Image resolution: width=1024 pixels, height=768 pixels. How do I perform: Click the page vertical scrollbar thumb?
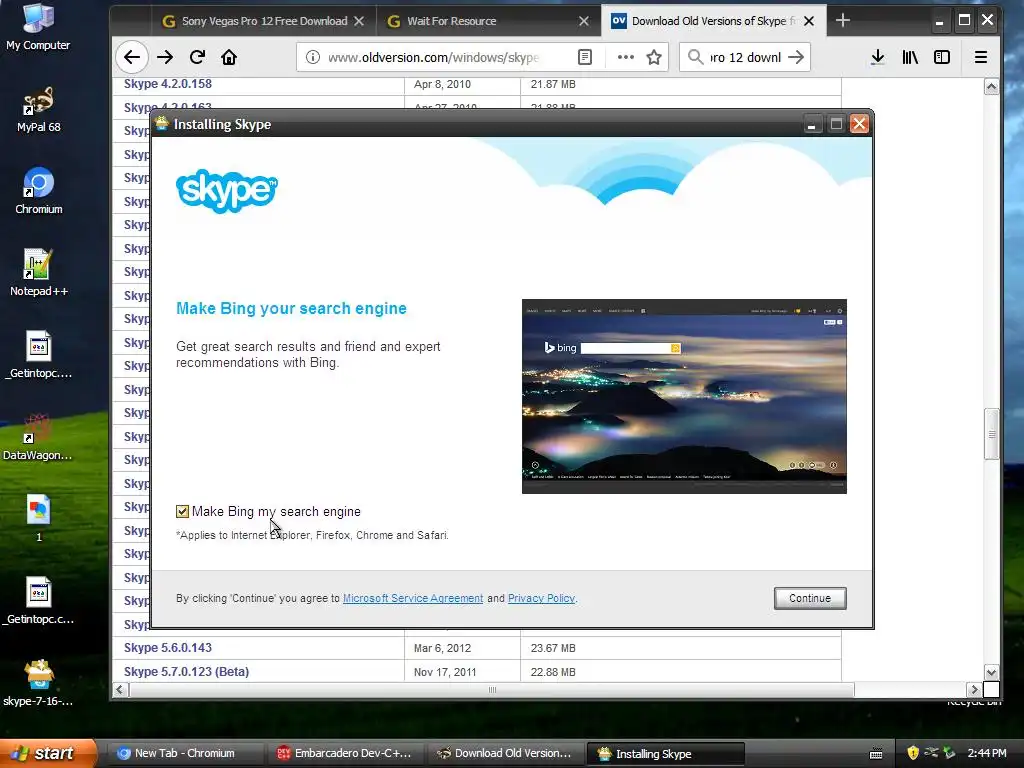click(x=991, y=434)
